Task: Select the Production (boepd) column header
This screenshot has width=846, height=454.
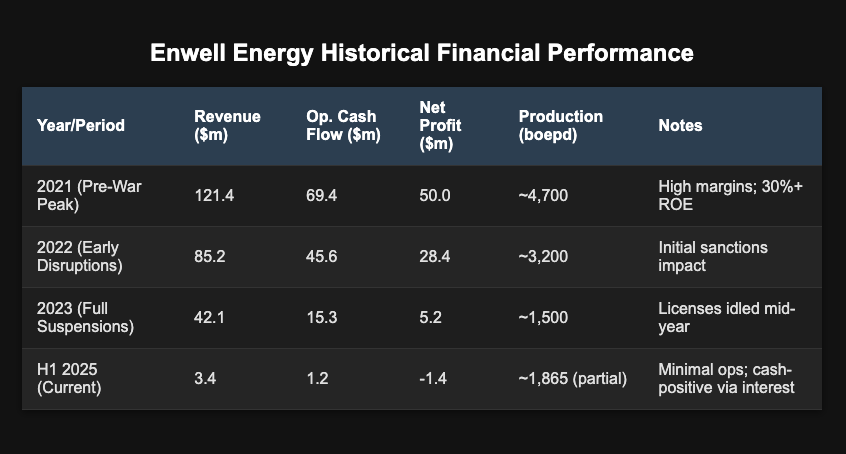Action: [x=561, y=125]
